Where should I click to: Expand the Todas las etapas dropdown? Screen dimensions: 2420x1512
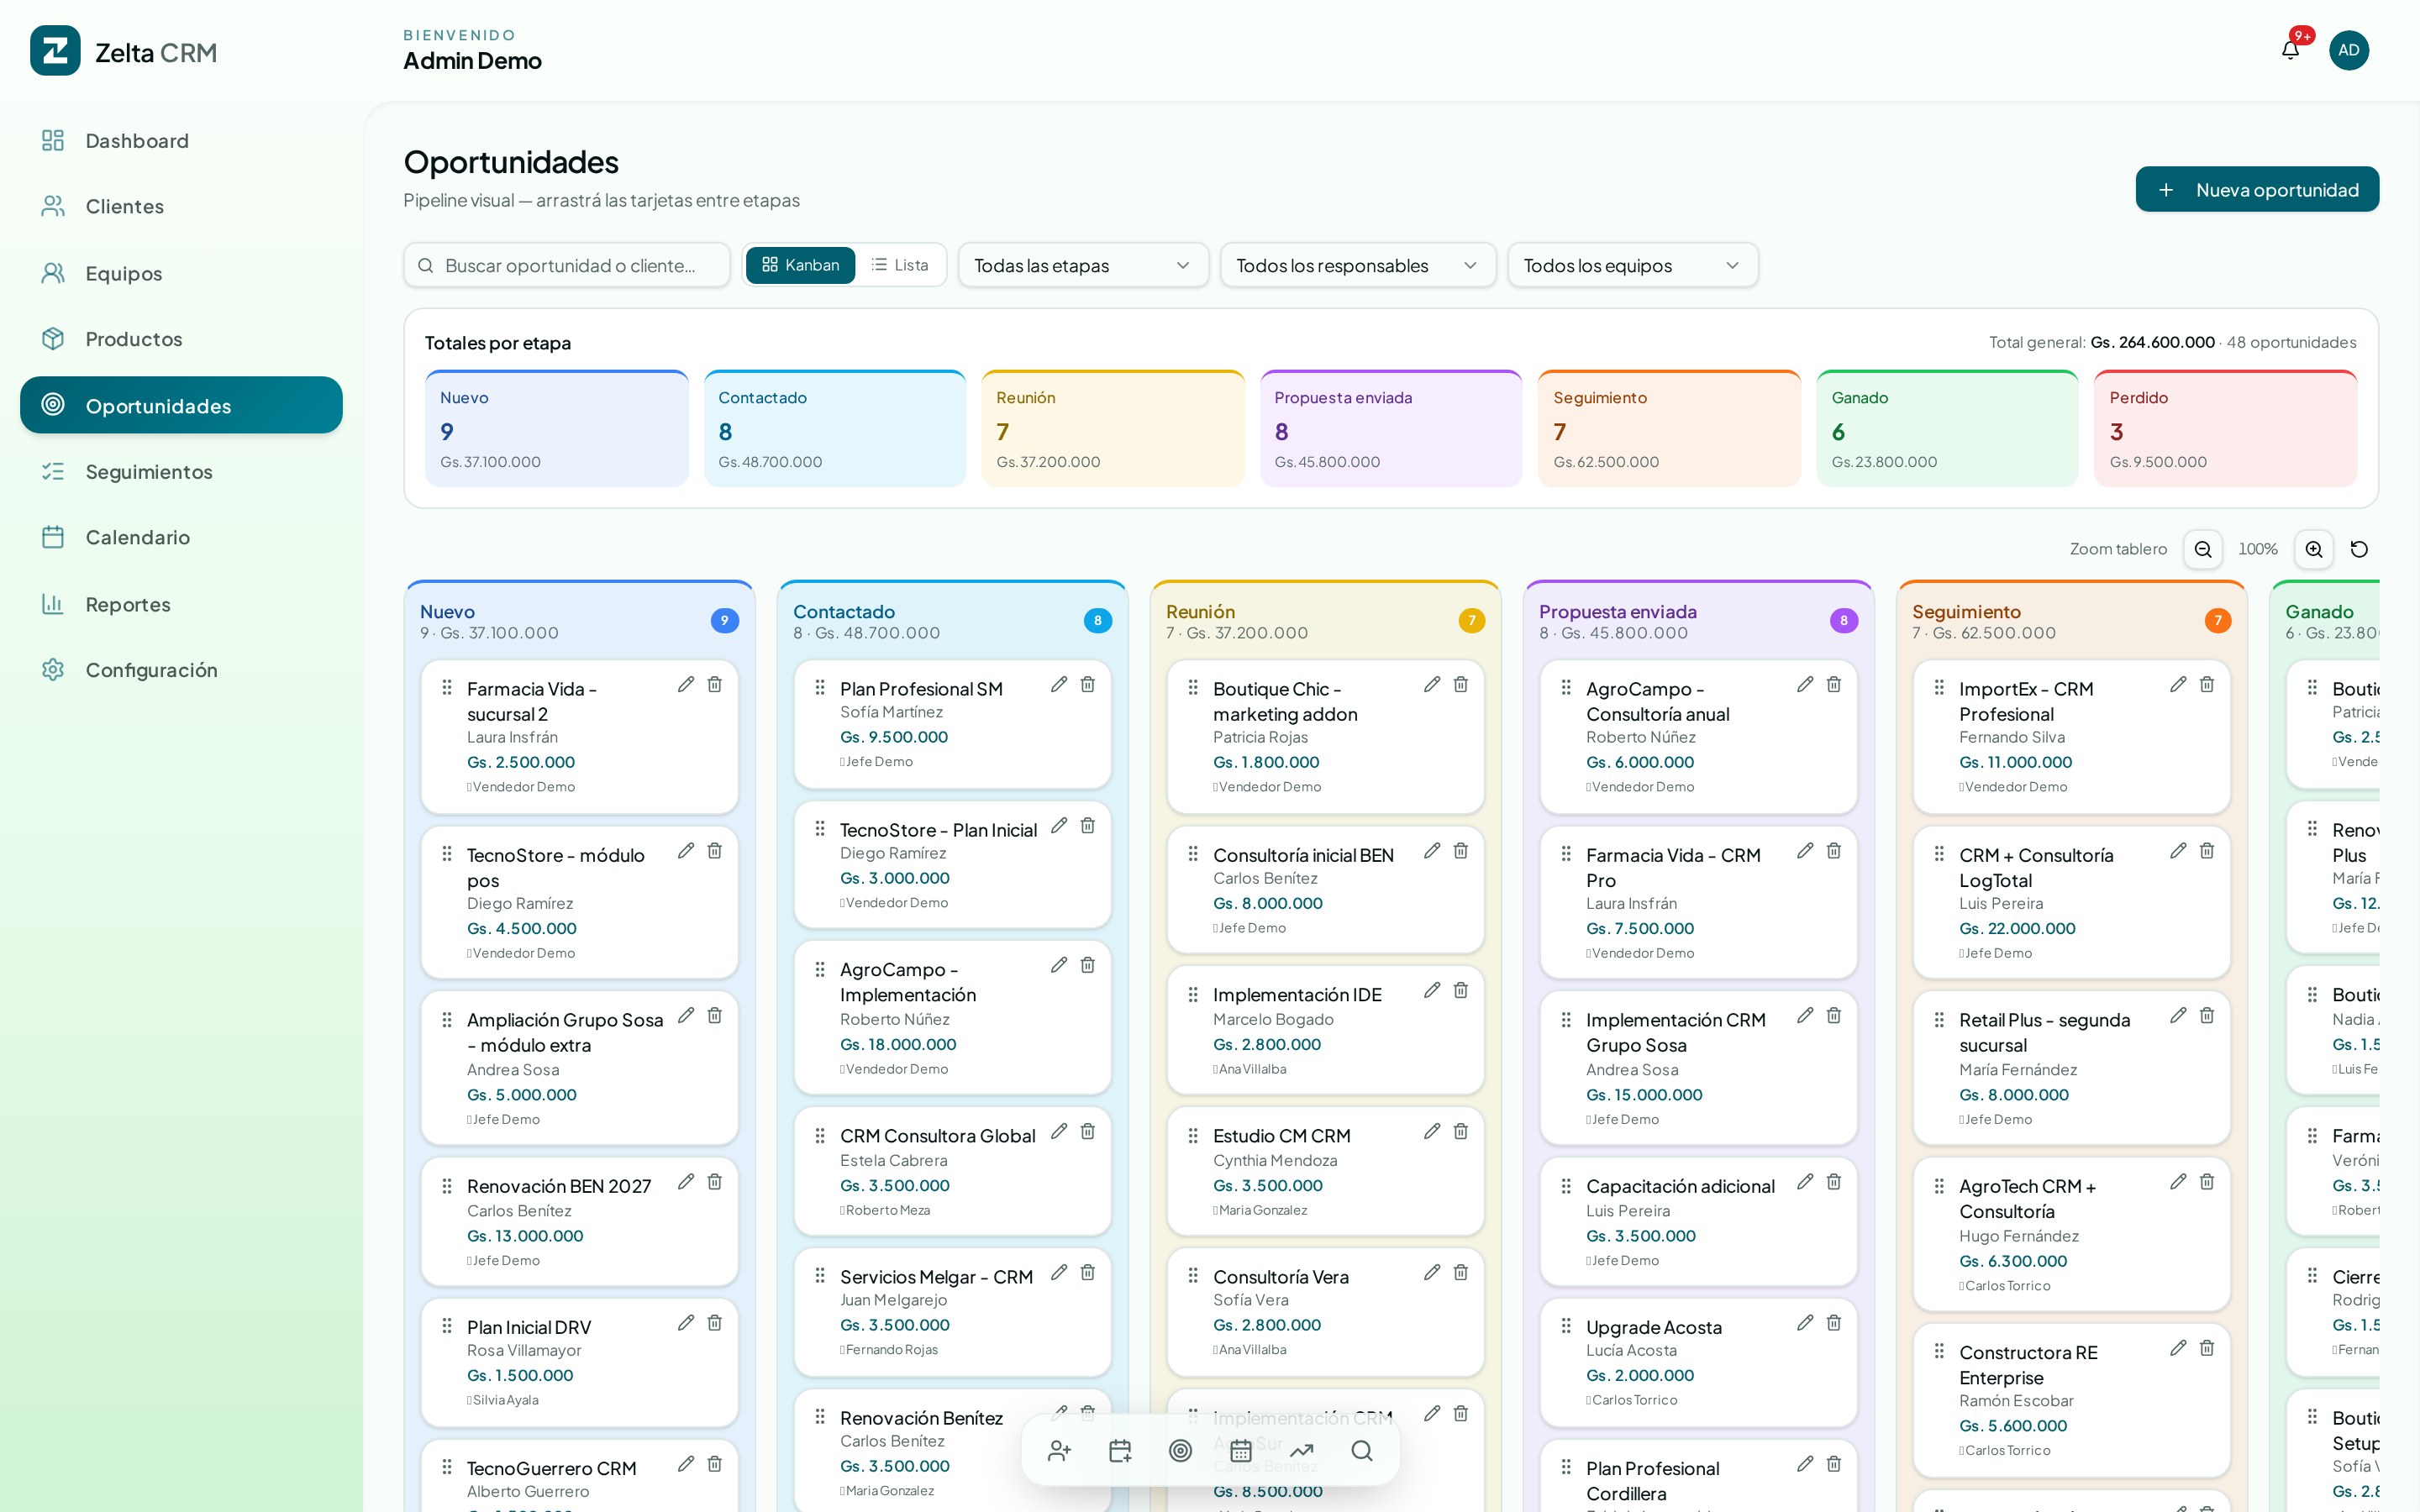1083,265
